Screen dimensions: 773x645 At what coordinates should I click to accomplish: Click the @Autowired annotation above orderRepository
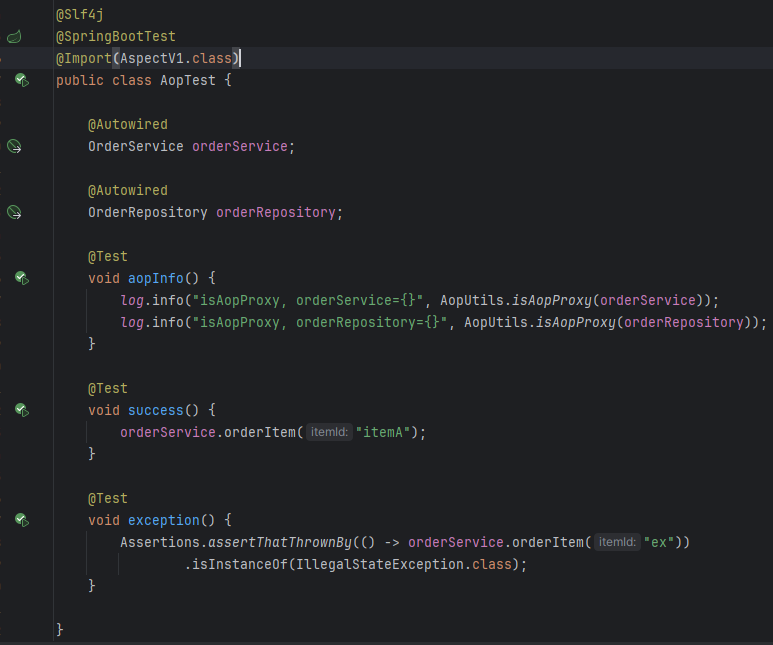click(x=128, y=190)
